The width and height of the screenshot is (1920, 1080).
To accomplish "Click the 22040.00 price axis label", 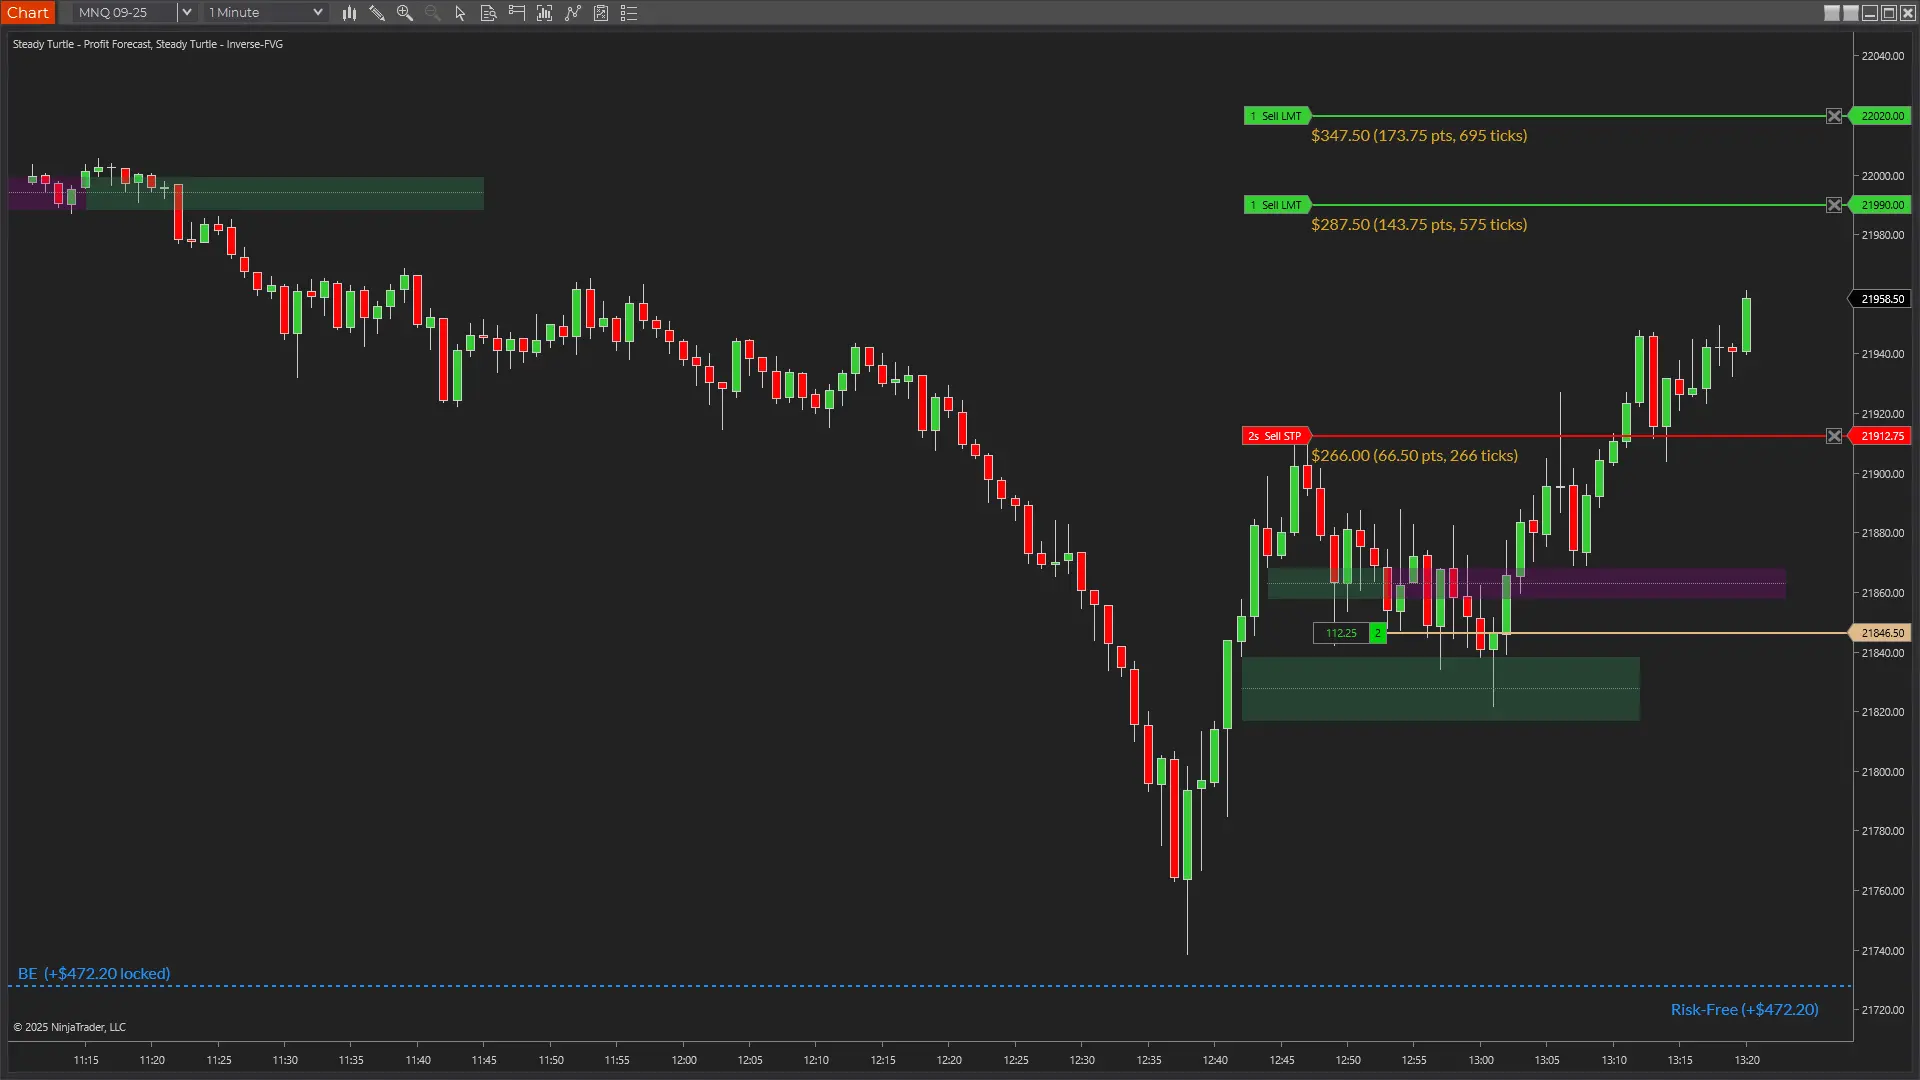I will coord(1882,56).
